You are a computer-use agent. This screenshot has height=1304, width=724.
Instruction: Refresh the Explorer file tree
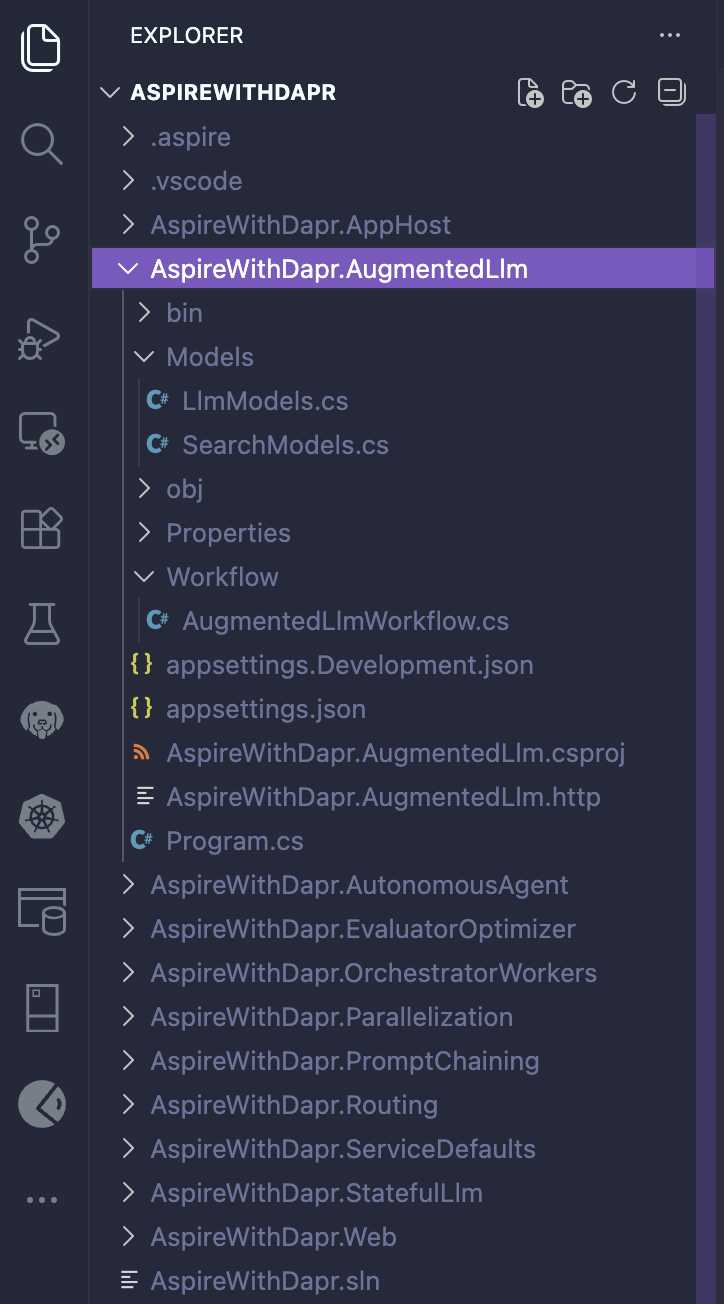tap(624, 93)
